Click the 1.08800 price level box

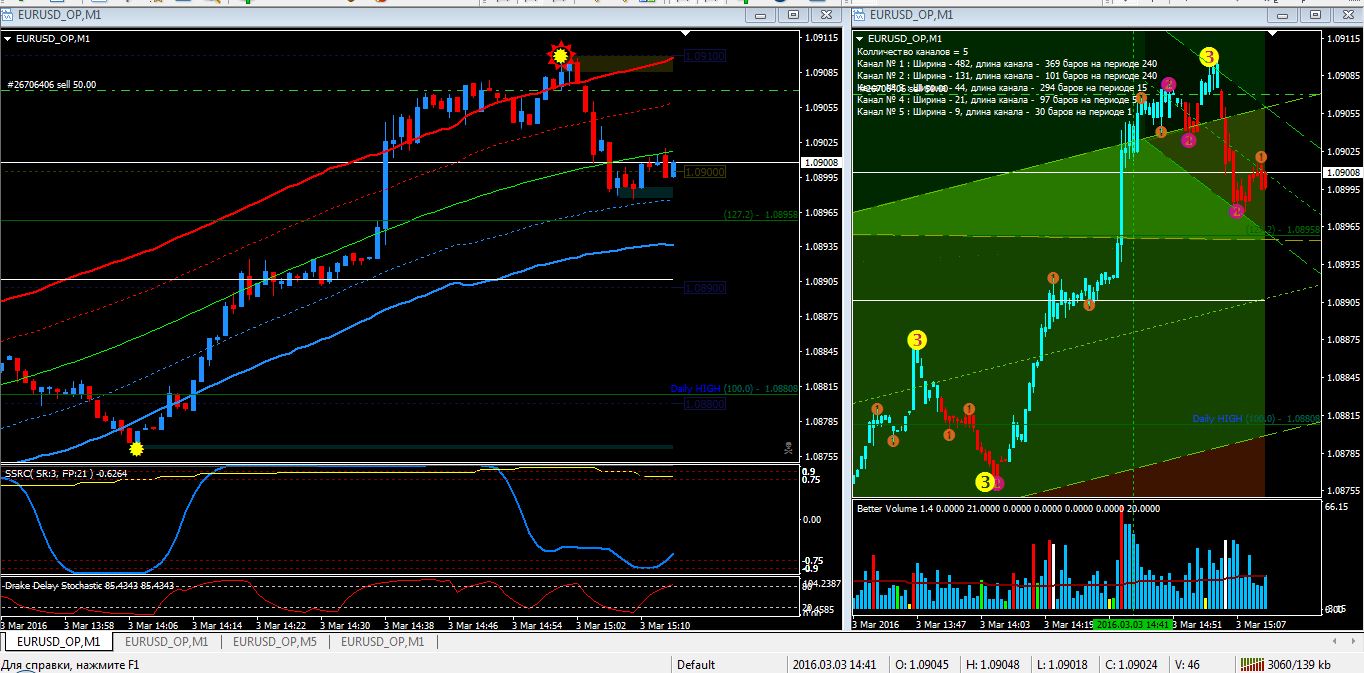point(705,404)
